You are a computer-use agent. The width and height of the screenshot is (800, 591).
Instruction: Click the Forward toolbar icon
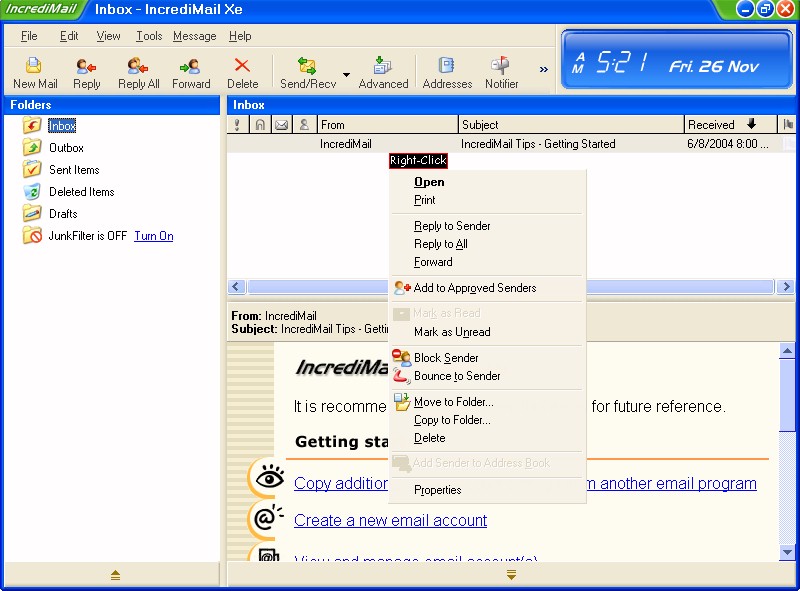coord(191,72)
